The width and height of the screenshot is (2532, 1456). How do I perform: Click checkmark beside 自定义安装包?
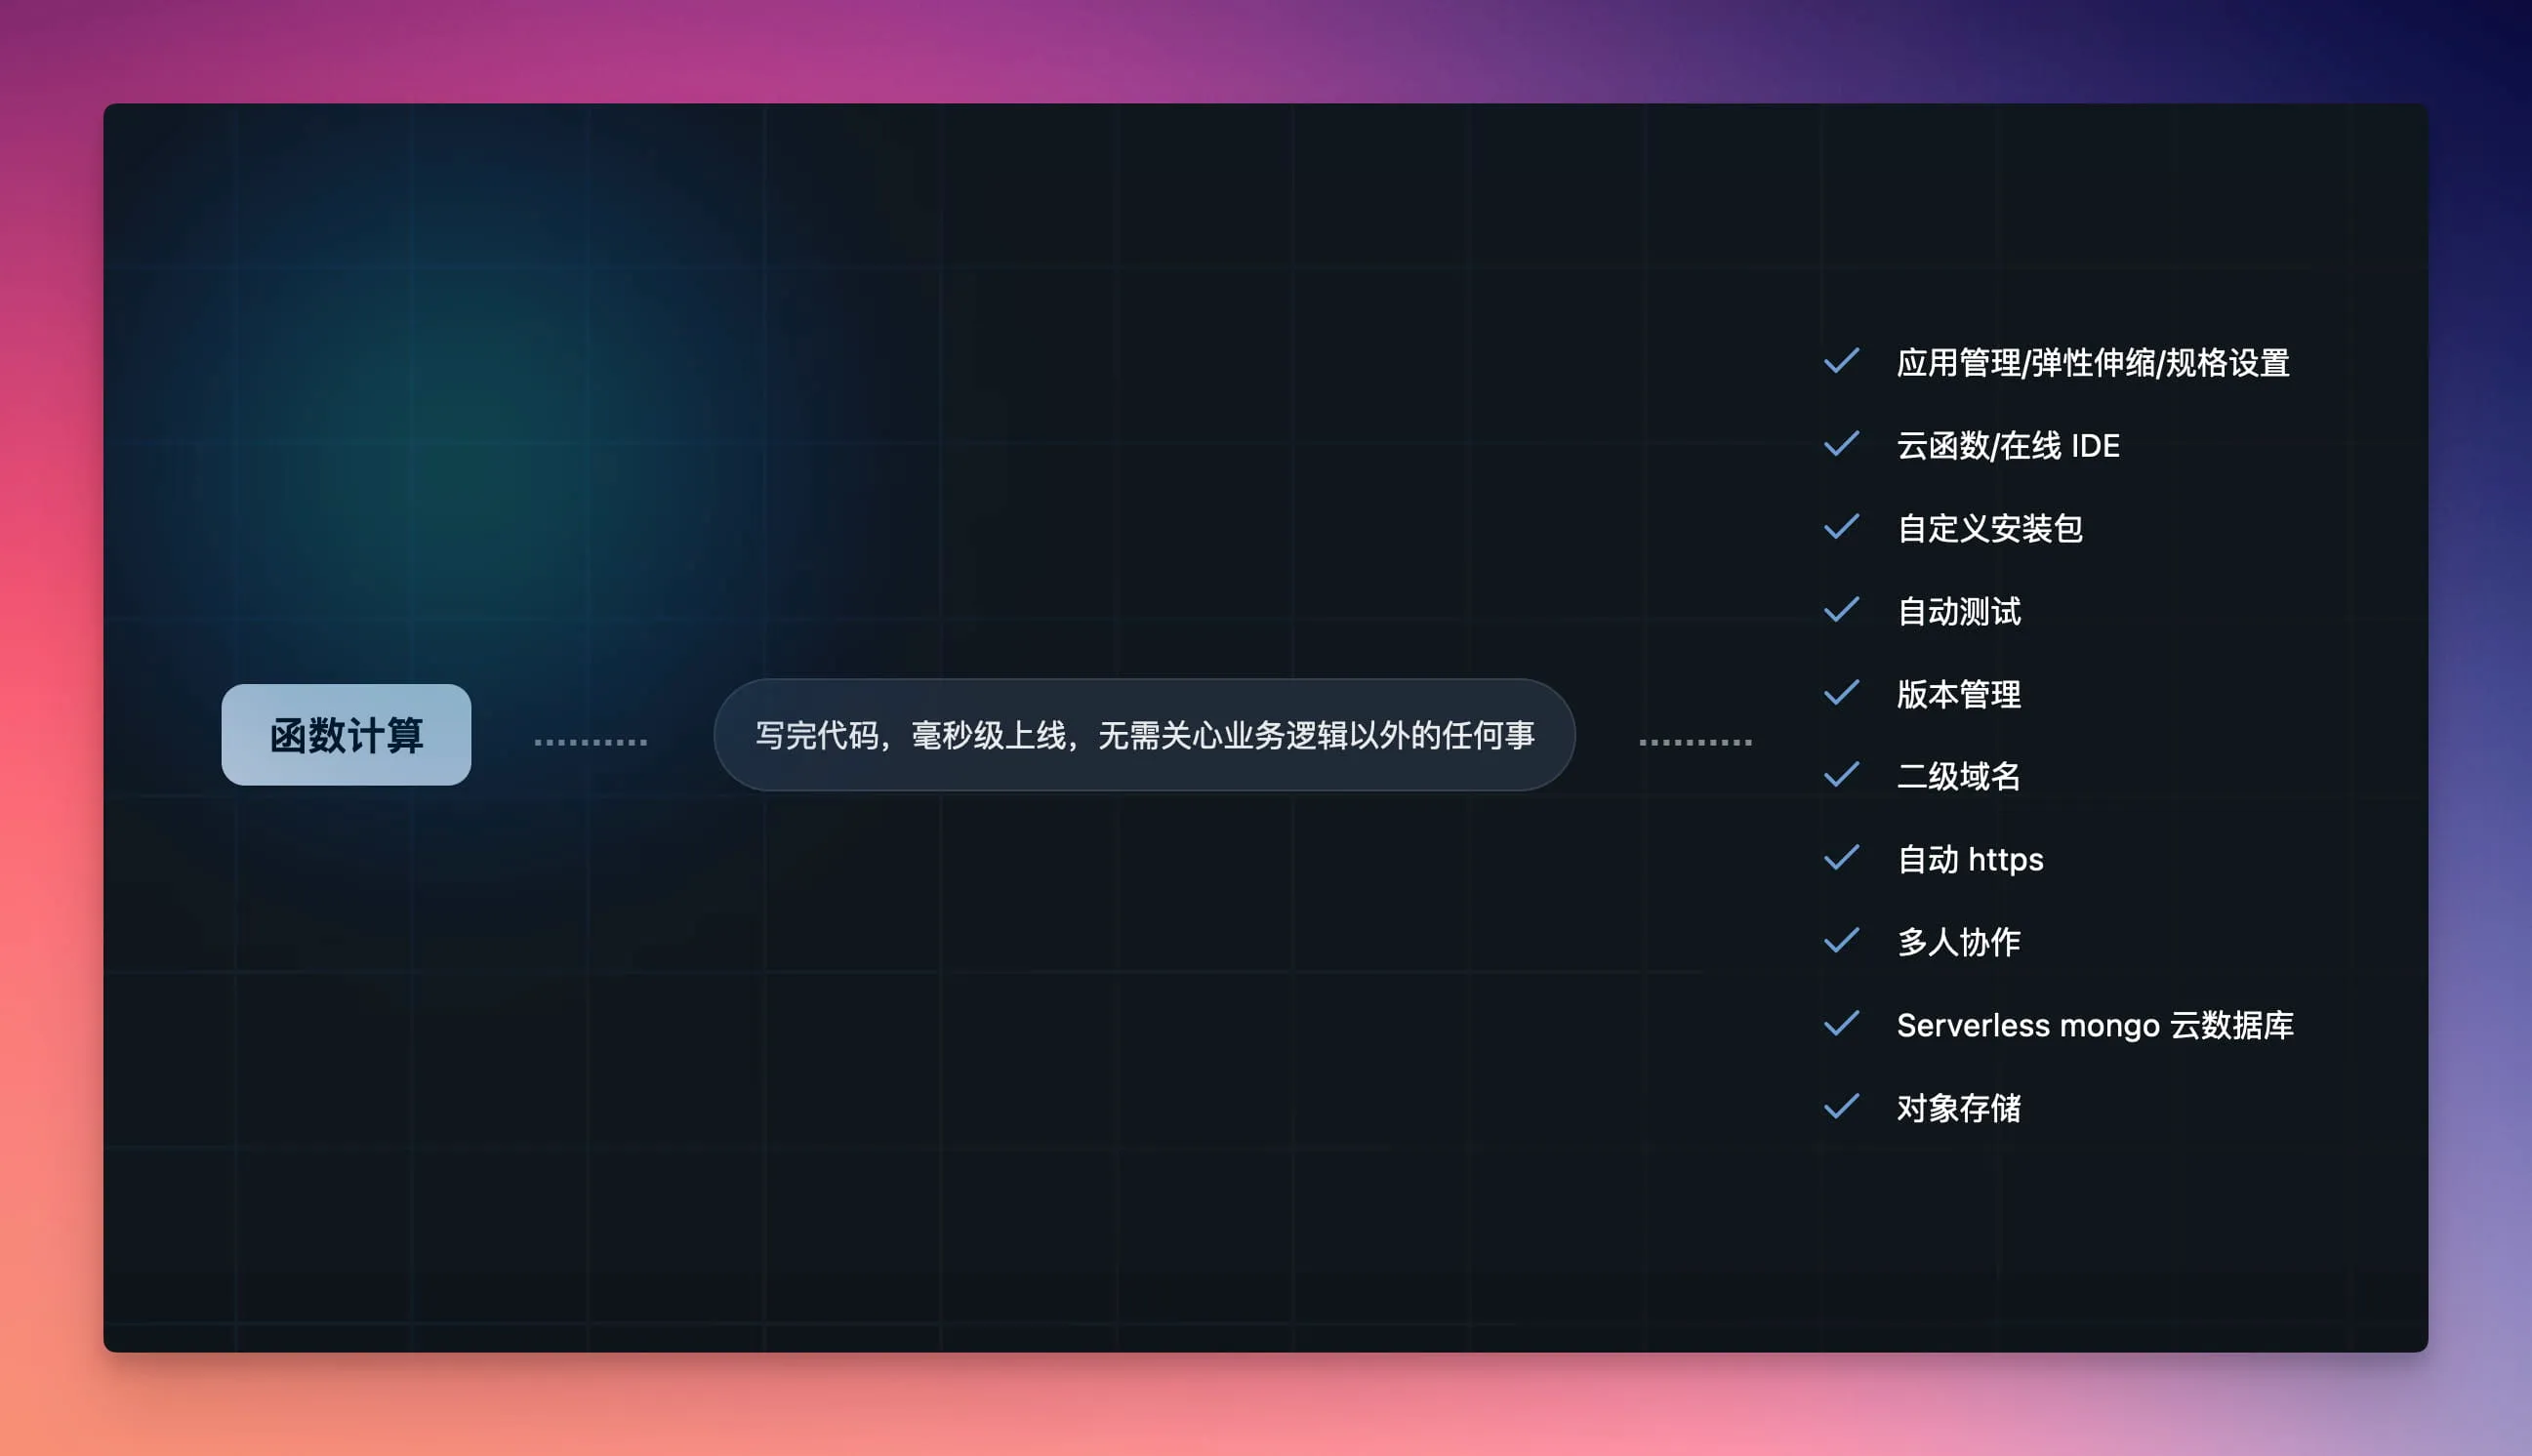point(1841,527)
